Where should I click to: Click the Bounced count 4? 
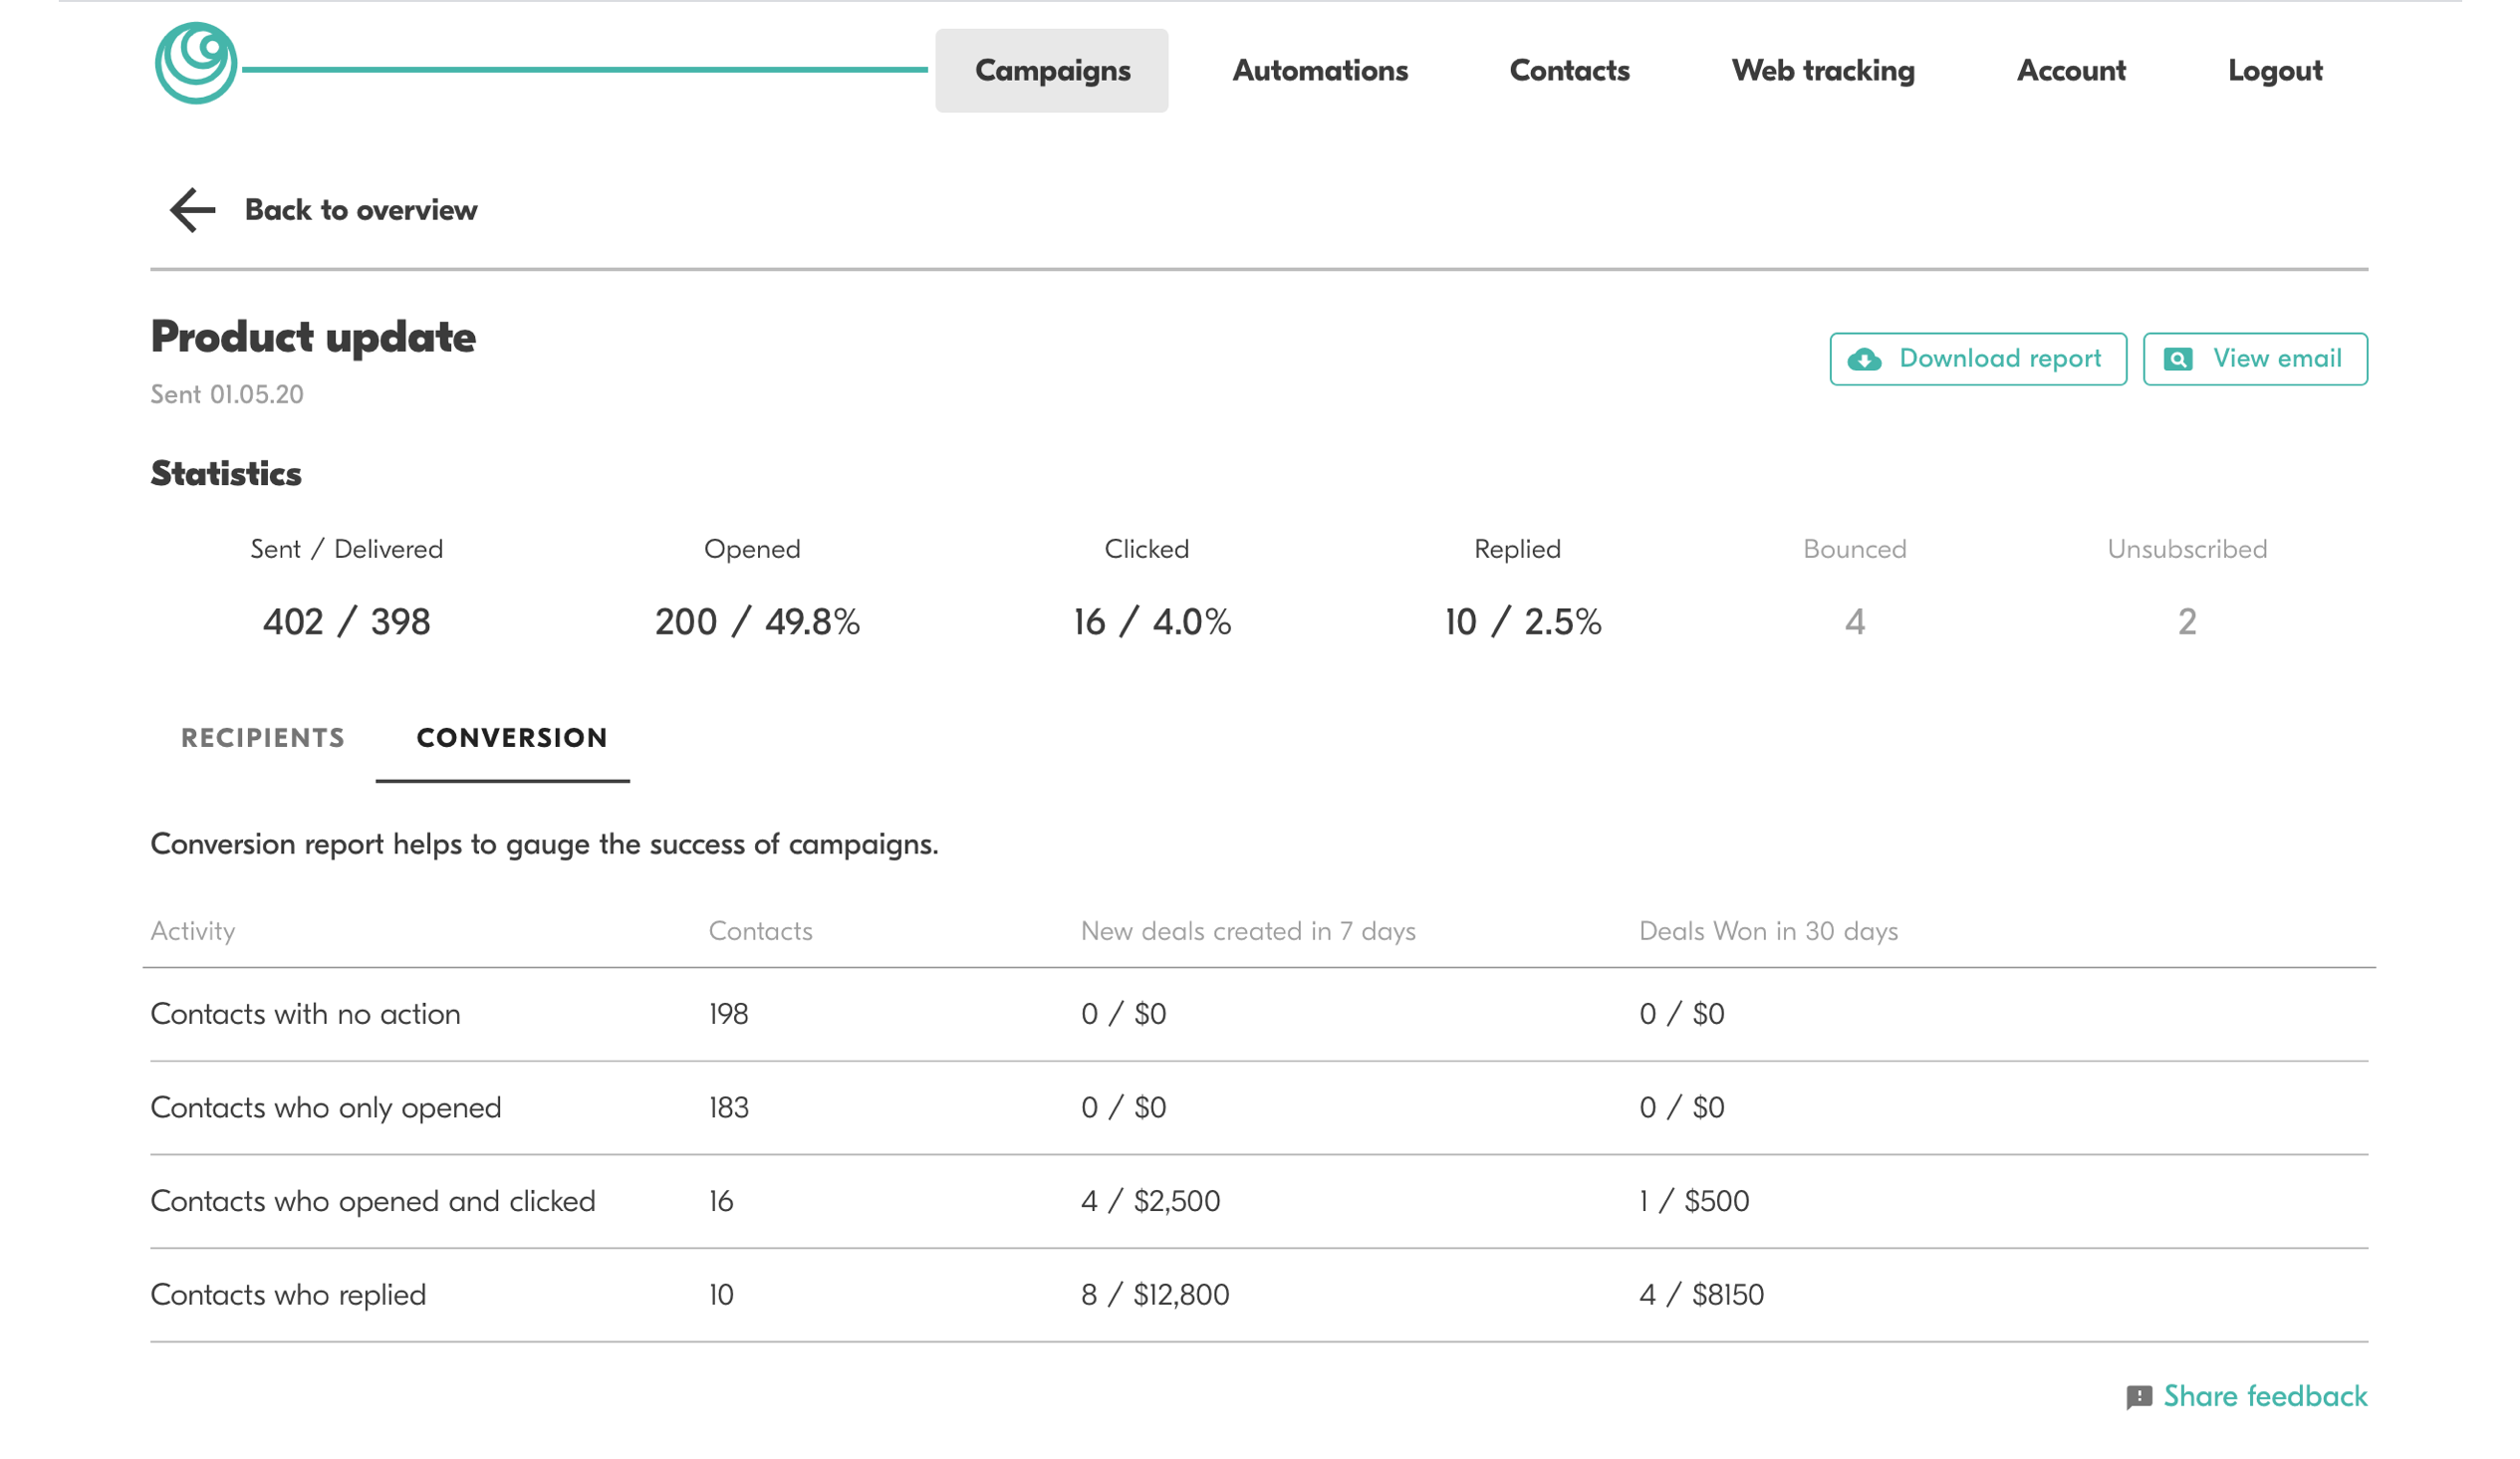click(1854, 622)
